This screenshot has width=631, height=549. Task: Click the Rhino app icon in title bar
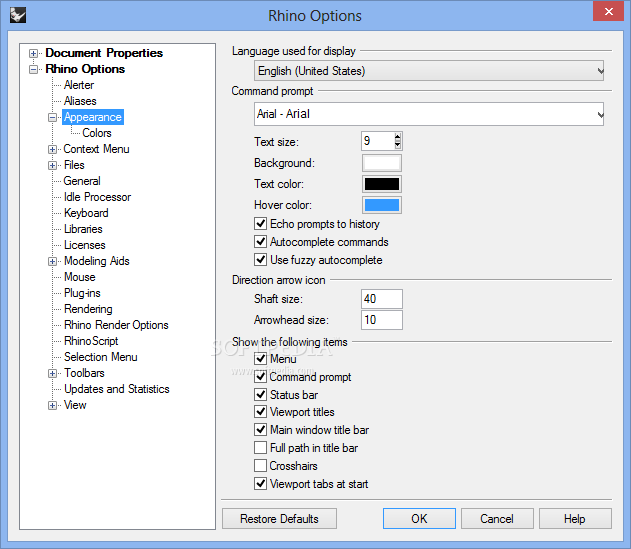coord(18,15)
